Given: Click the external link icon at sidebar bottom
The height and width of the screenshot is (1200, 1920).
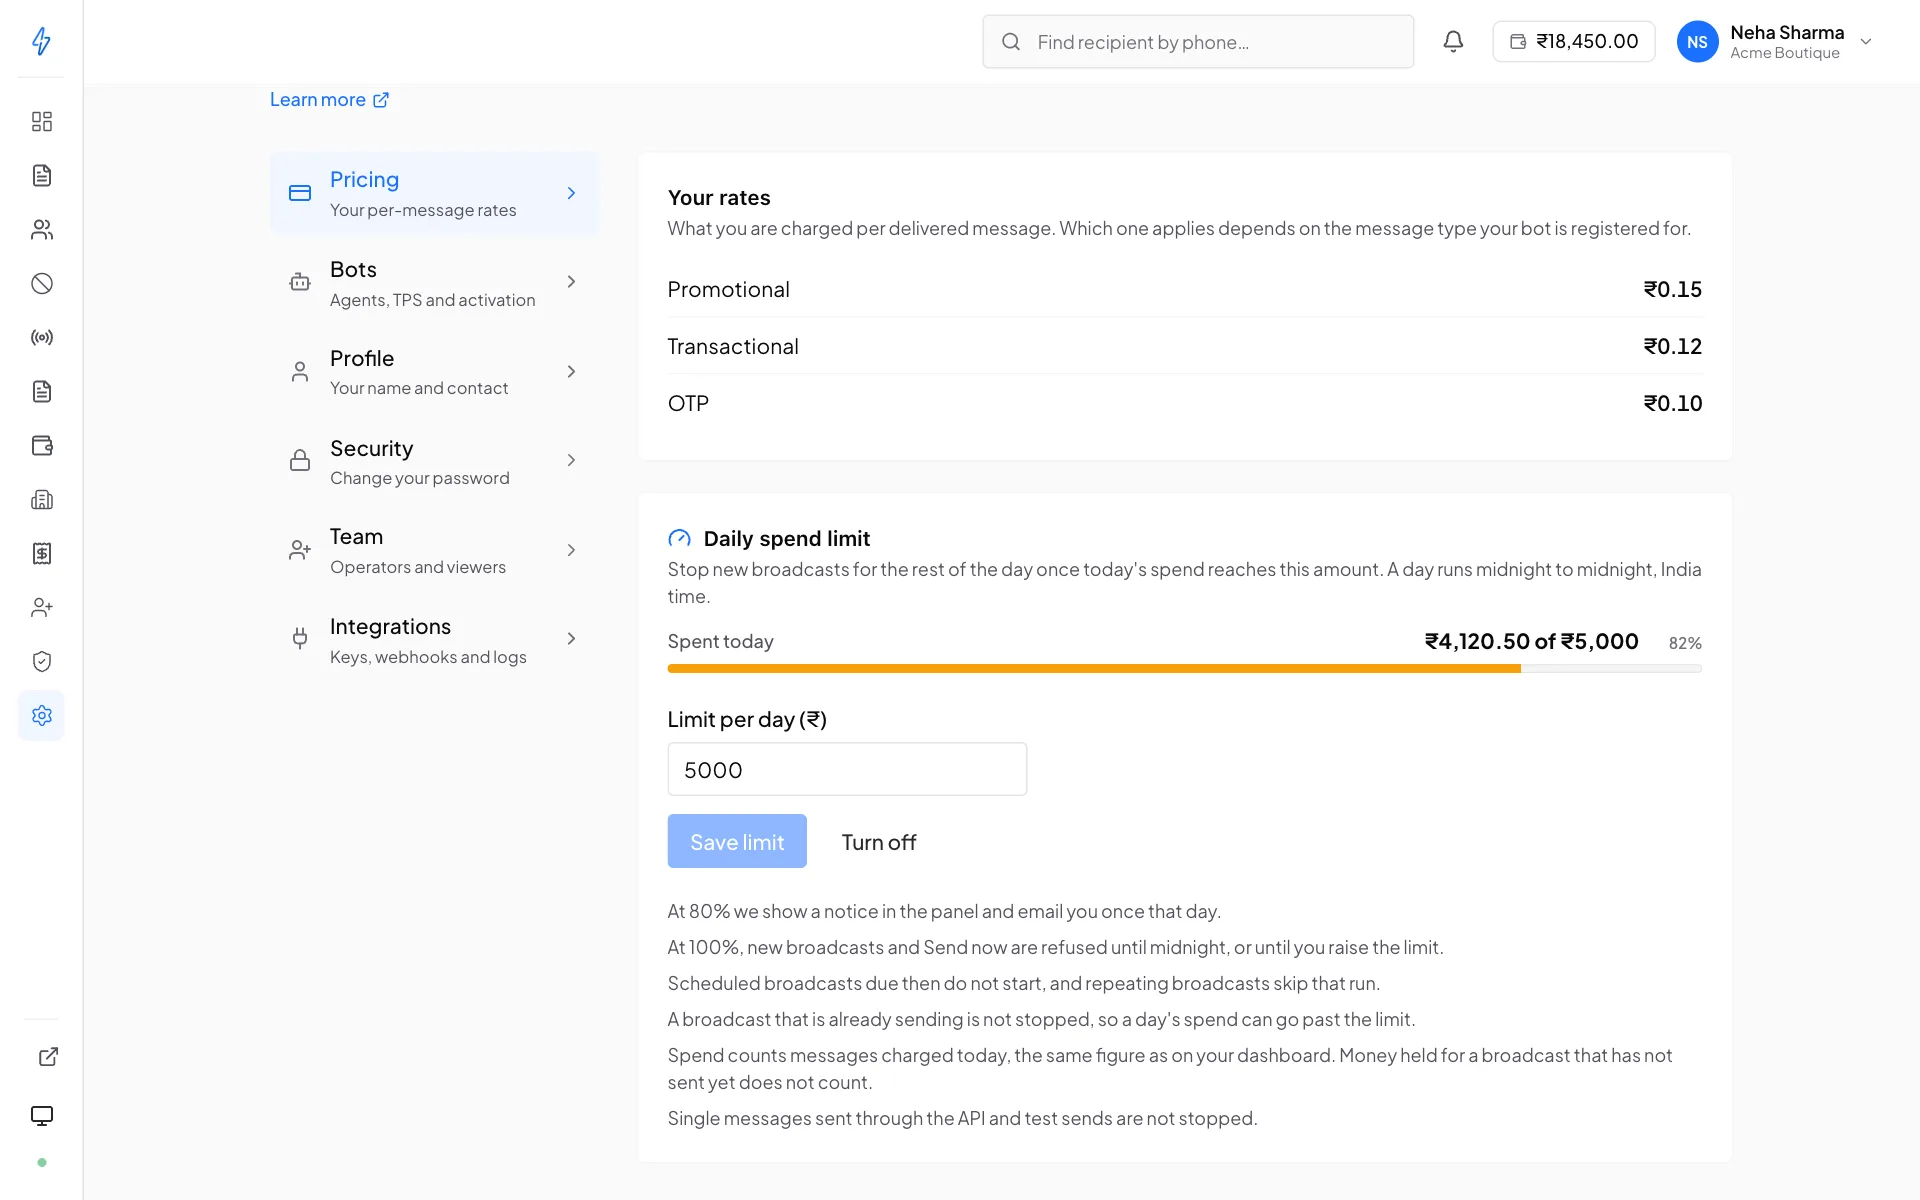Looking at the screenshot, I should (x=48, y=1057).
